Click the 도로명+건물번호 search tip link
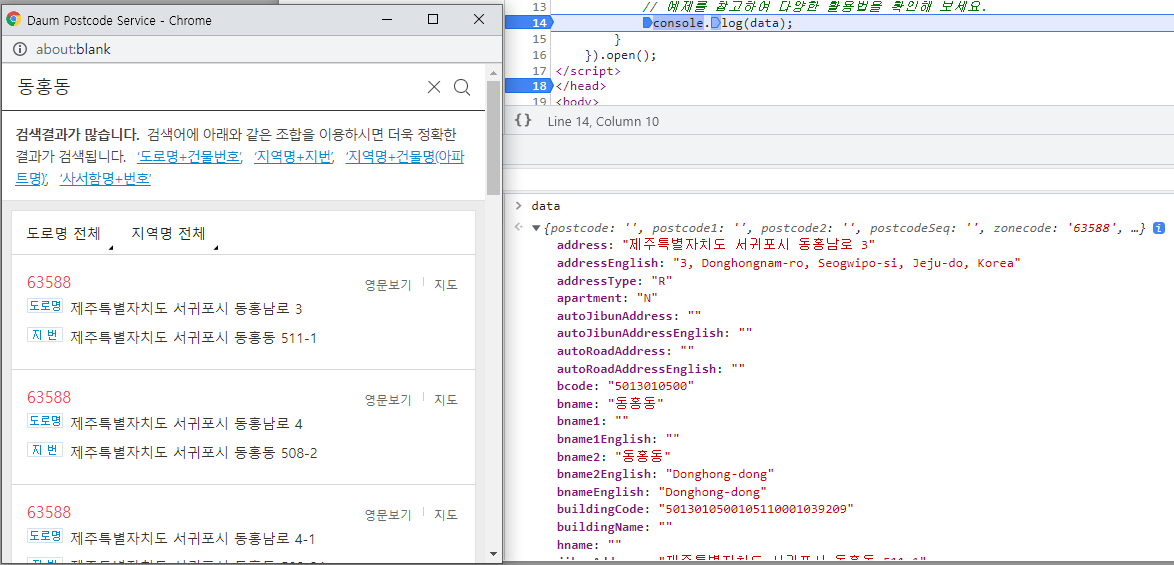This screenshot has width=1174, height=565. [x=189, y=156]
